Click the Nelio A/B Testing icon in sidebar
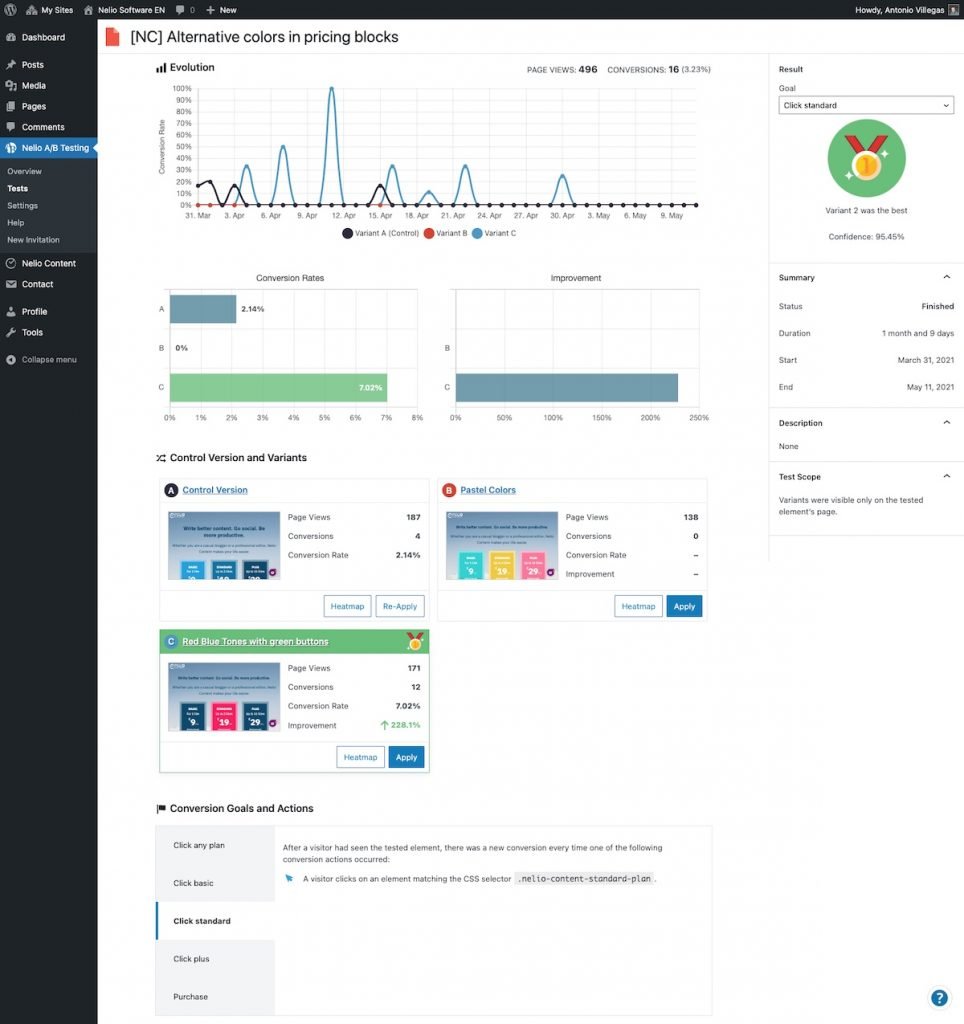This screenshot has width=964, height=1024. 11,148
